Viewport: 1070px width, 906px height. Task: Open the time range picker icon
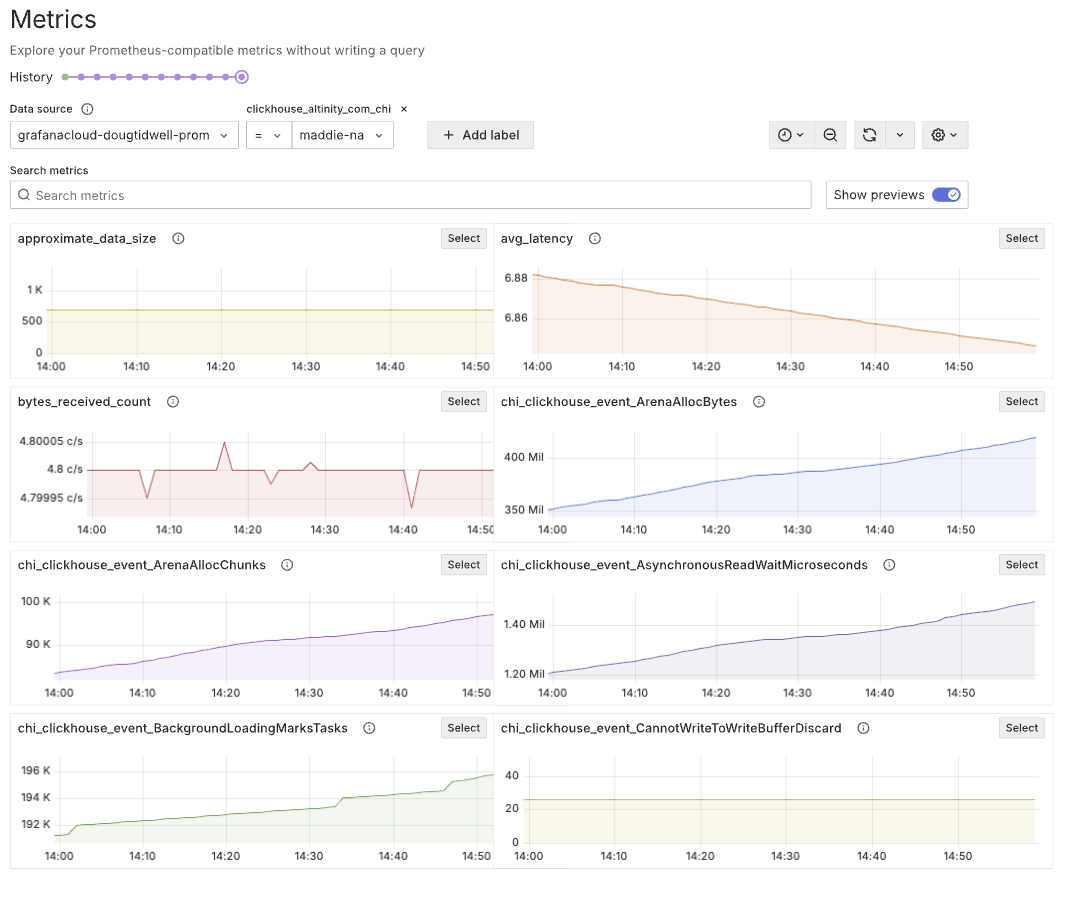pos(783,134)
